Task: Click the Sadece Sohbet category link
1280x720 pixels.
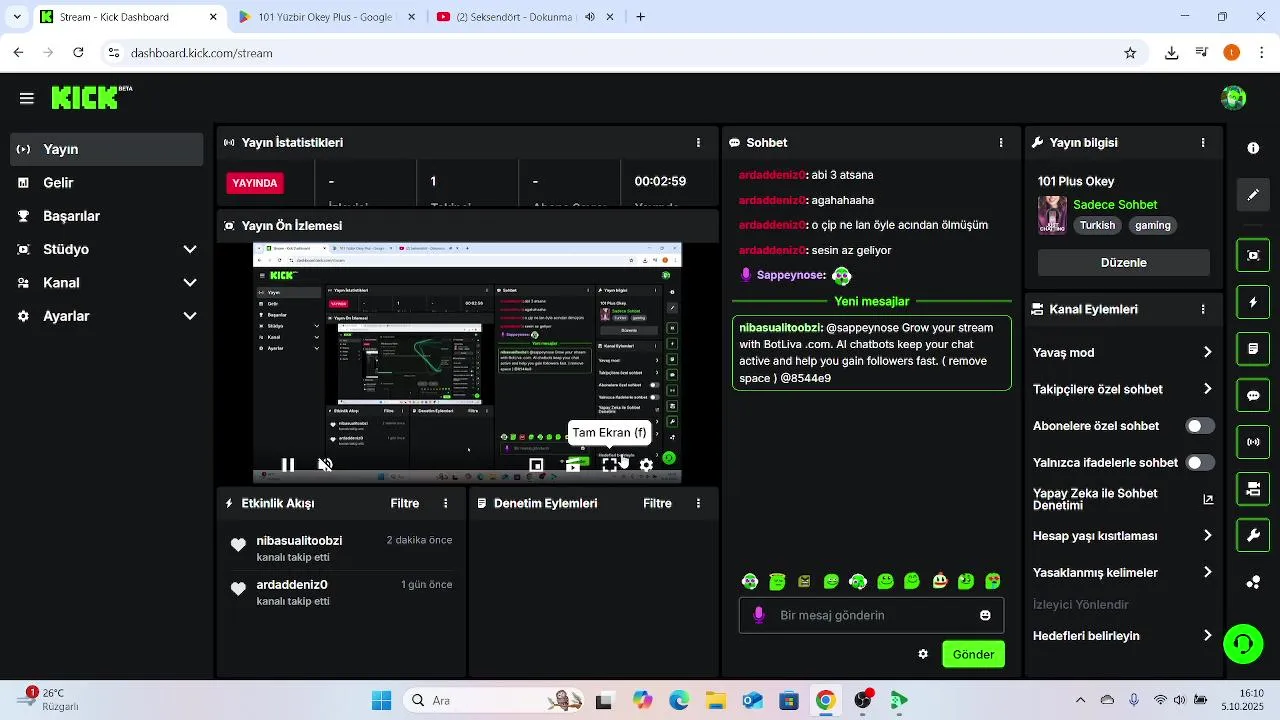Action: click(1115, 205)
